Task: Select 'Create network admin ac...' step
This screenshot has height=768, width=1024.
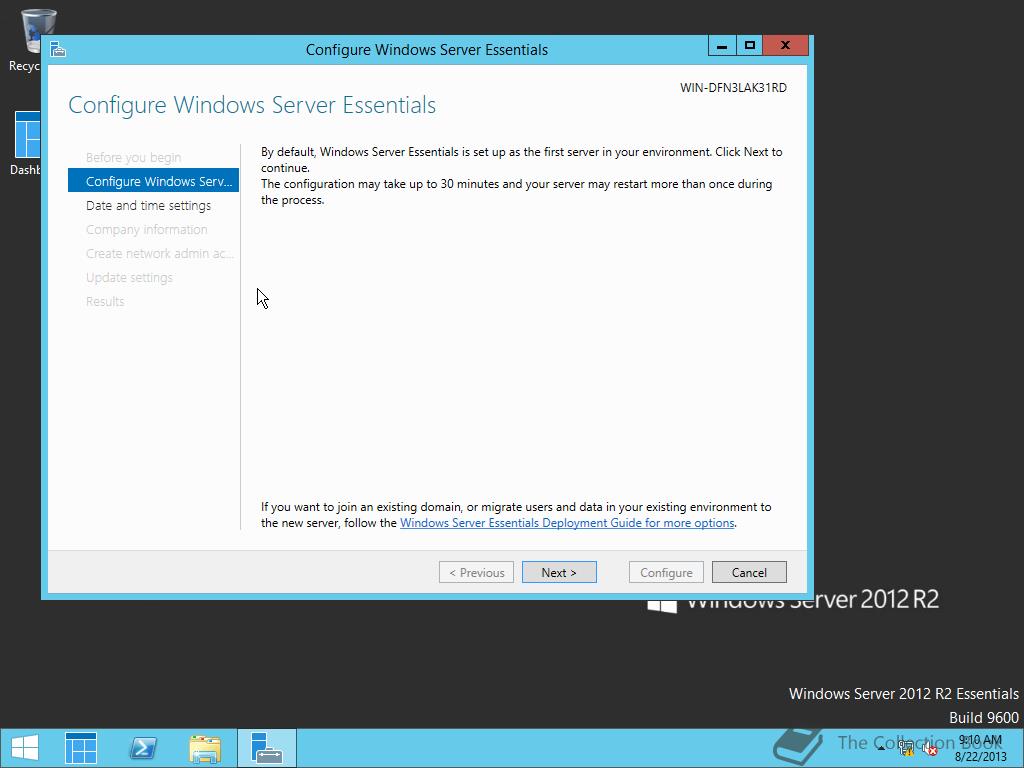Action: pos(159,253)
